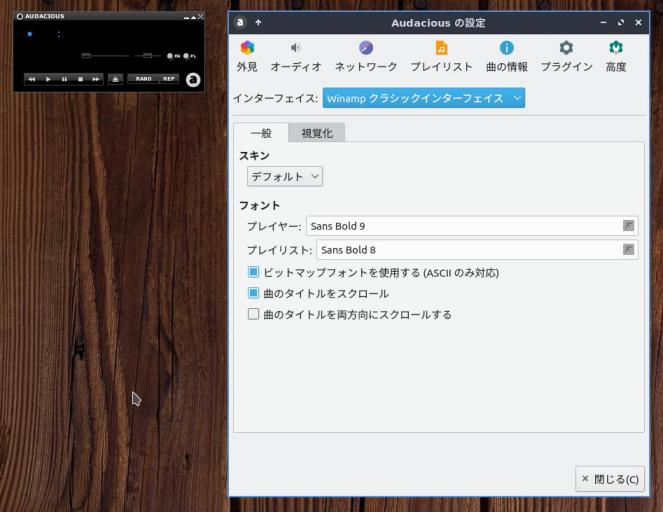Viewport: 663px width, 512px height.
Task: Click previous track button in Audacious player
Action: tap(32, 79)
